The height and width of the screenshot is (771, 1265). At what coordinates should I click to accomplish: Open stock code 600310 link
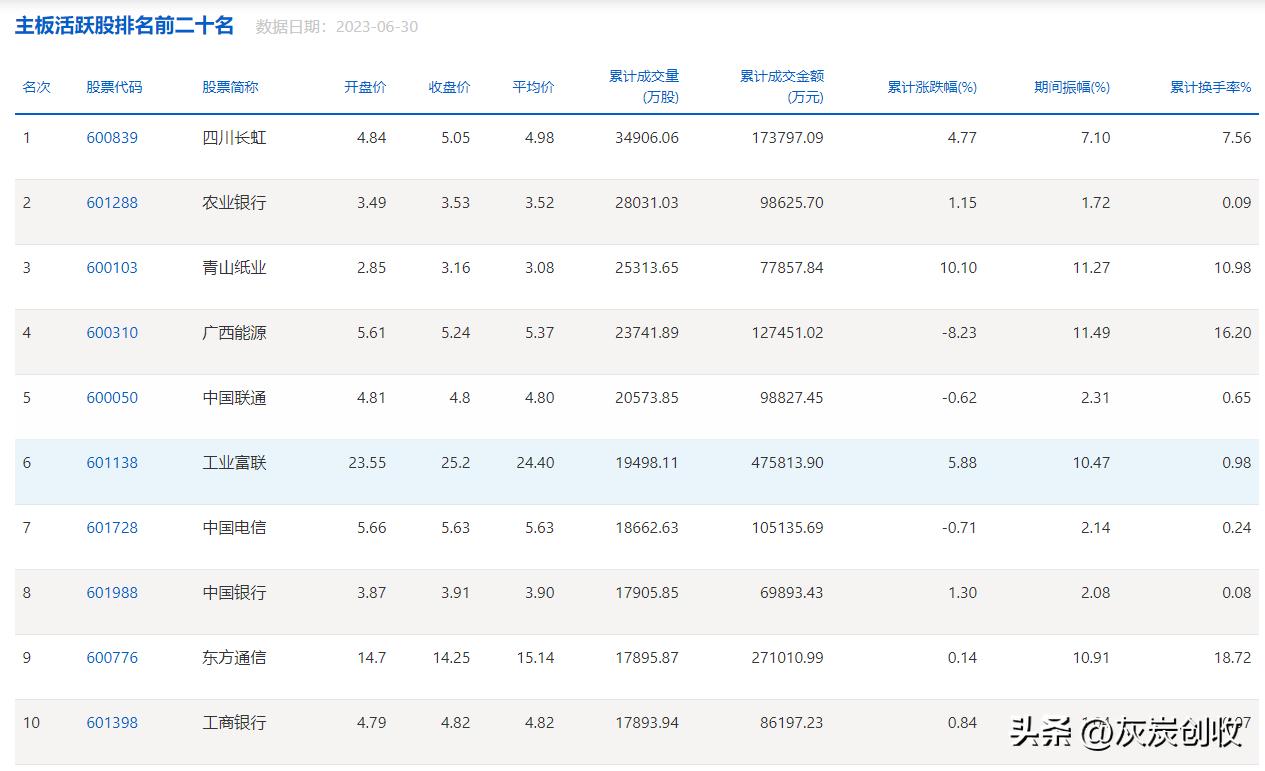click(112, 333)
